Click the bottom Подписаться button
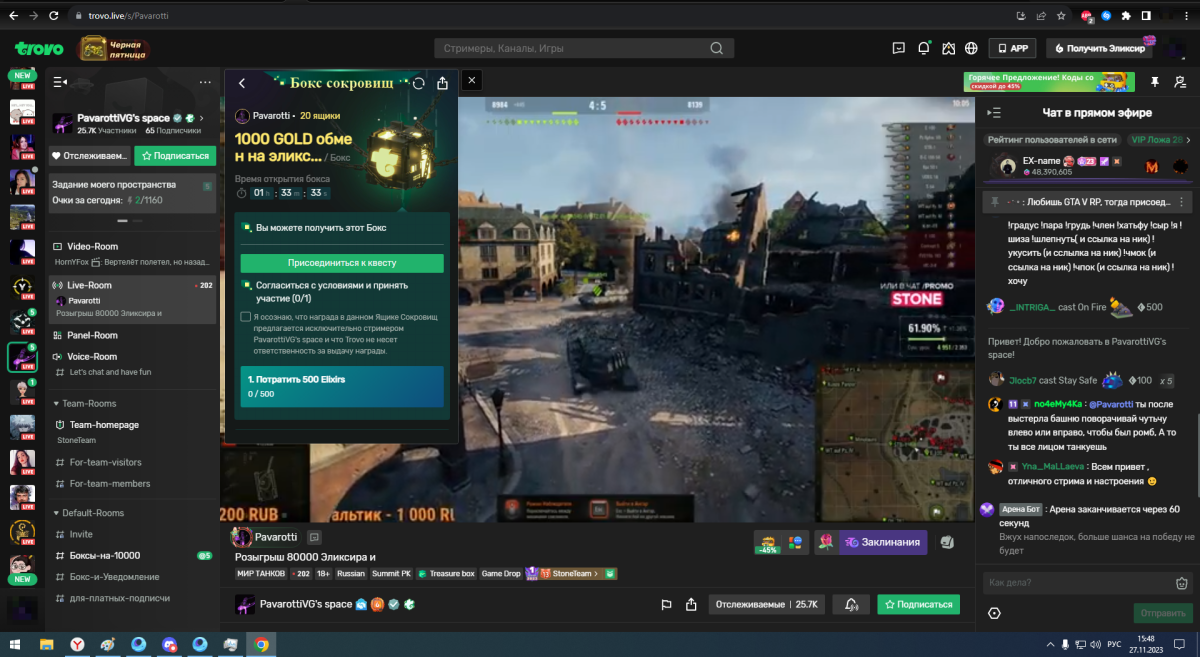The width and height of the screenshot is (1200, 657). [x=918, y=604]
